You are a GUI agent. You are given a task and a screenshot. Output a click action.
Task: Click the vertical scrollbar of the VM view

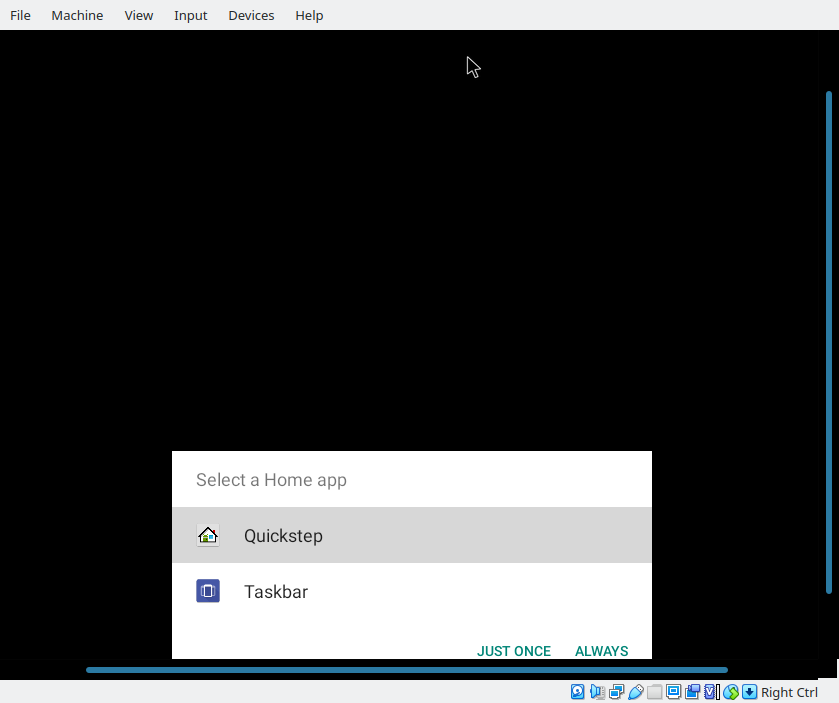point(829,342)
